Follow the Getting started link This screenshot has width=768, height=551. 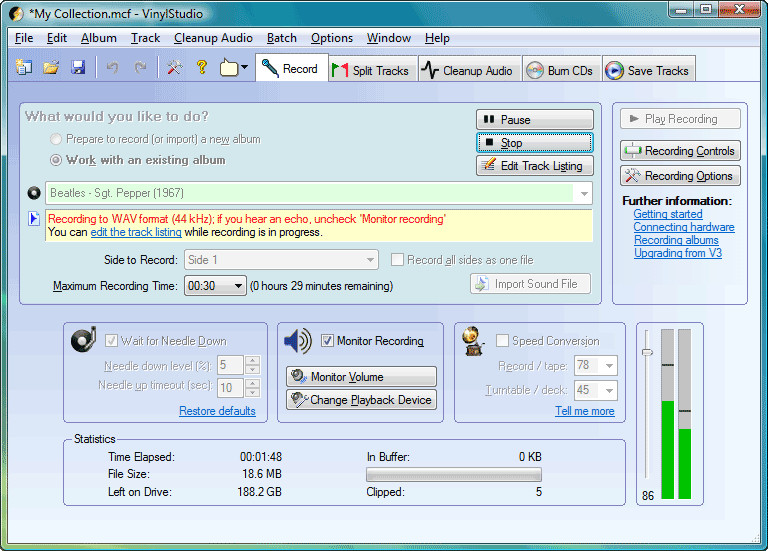(668, 214)
